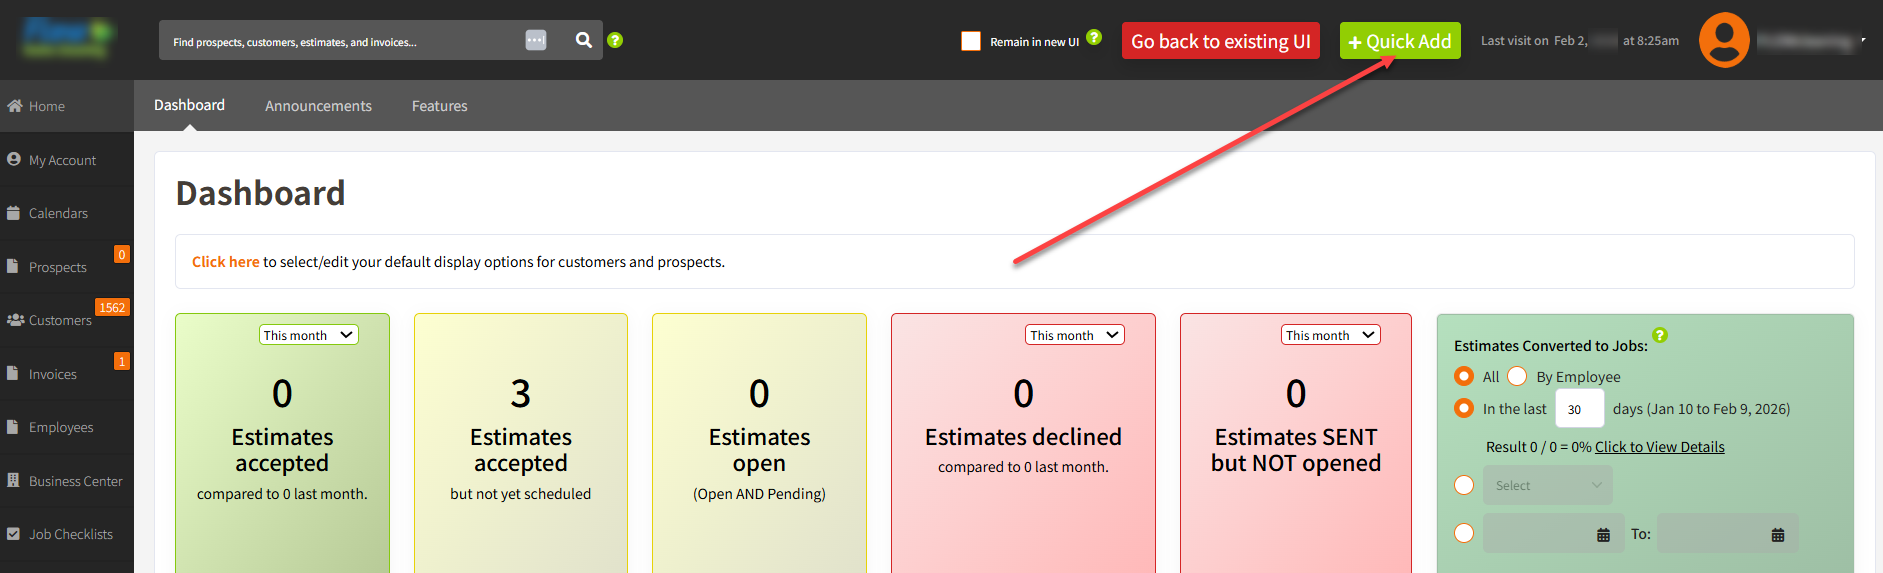This screenshot has height=573, width=1883.
Task: Click the My Account person icon
Action: point(14,159)
